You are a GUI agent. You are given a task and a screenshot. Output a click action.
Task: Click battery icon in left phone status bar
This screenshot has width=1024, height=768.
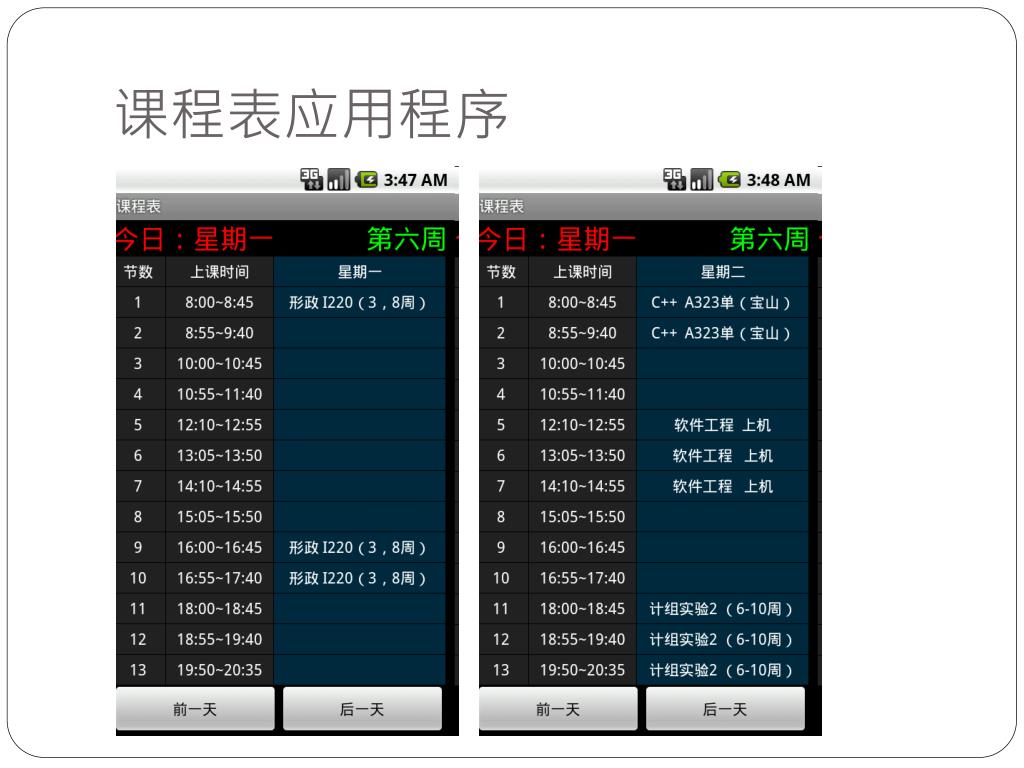tap(366, 179)
